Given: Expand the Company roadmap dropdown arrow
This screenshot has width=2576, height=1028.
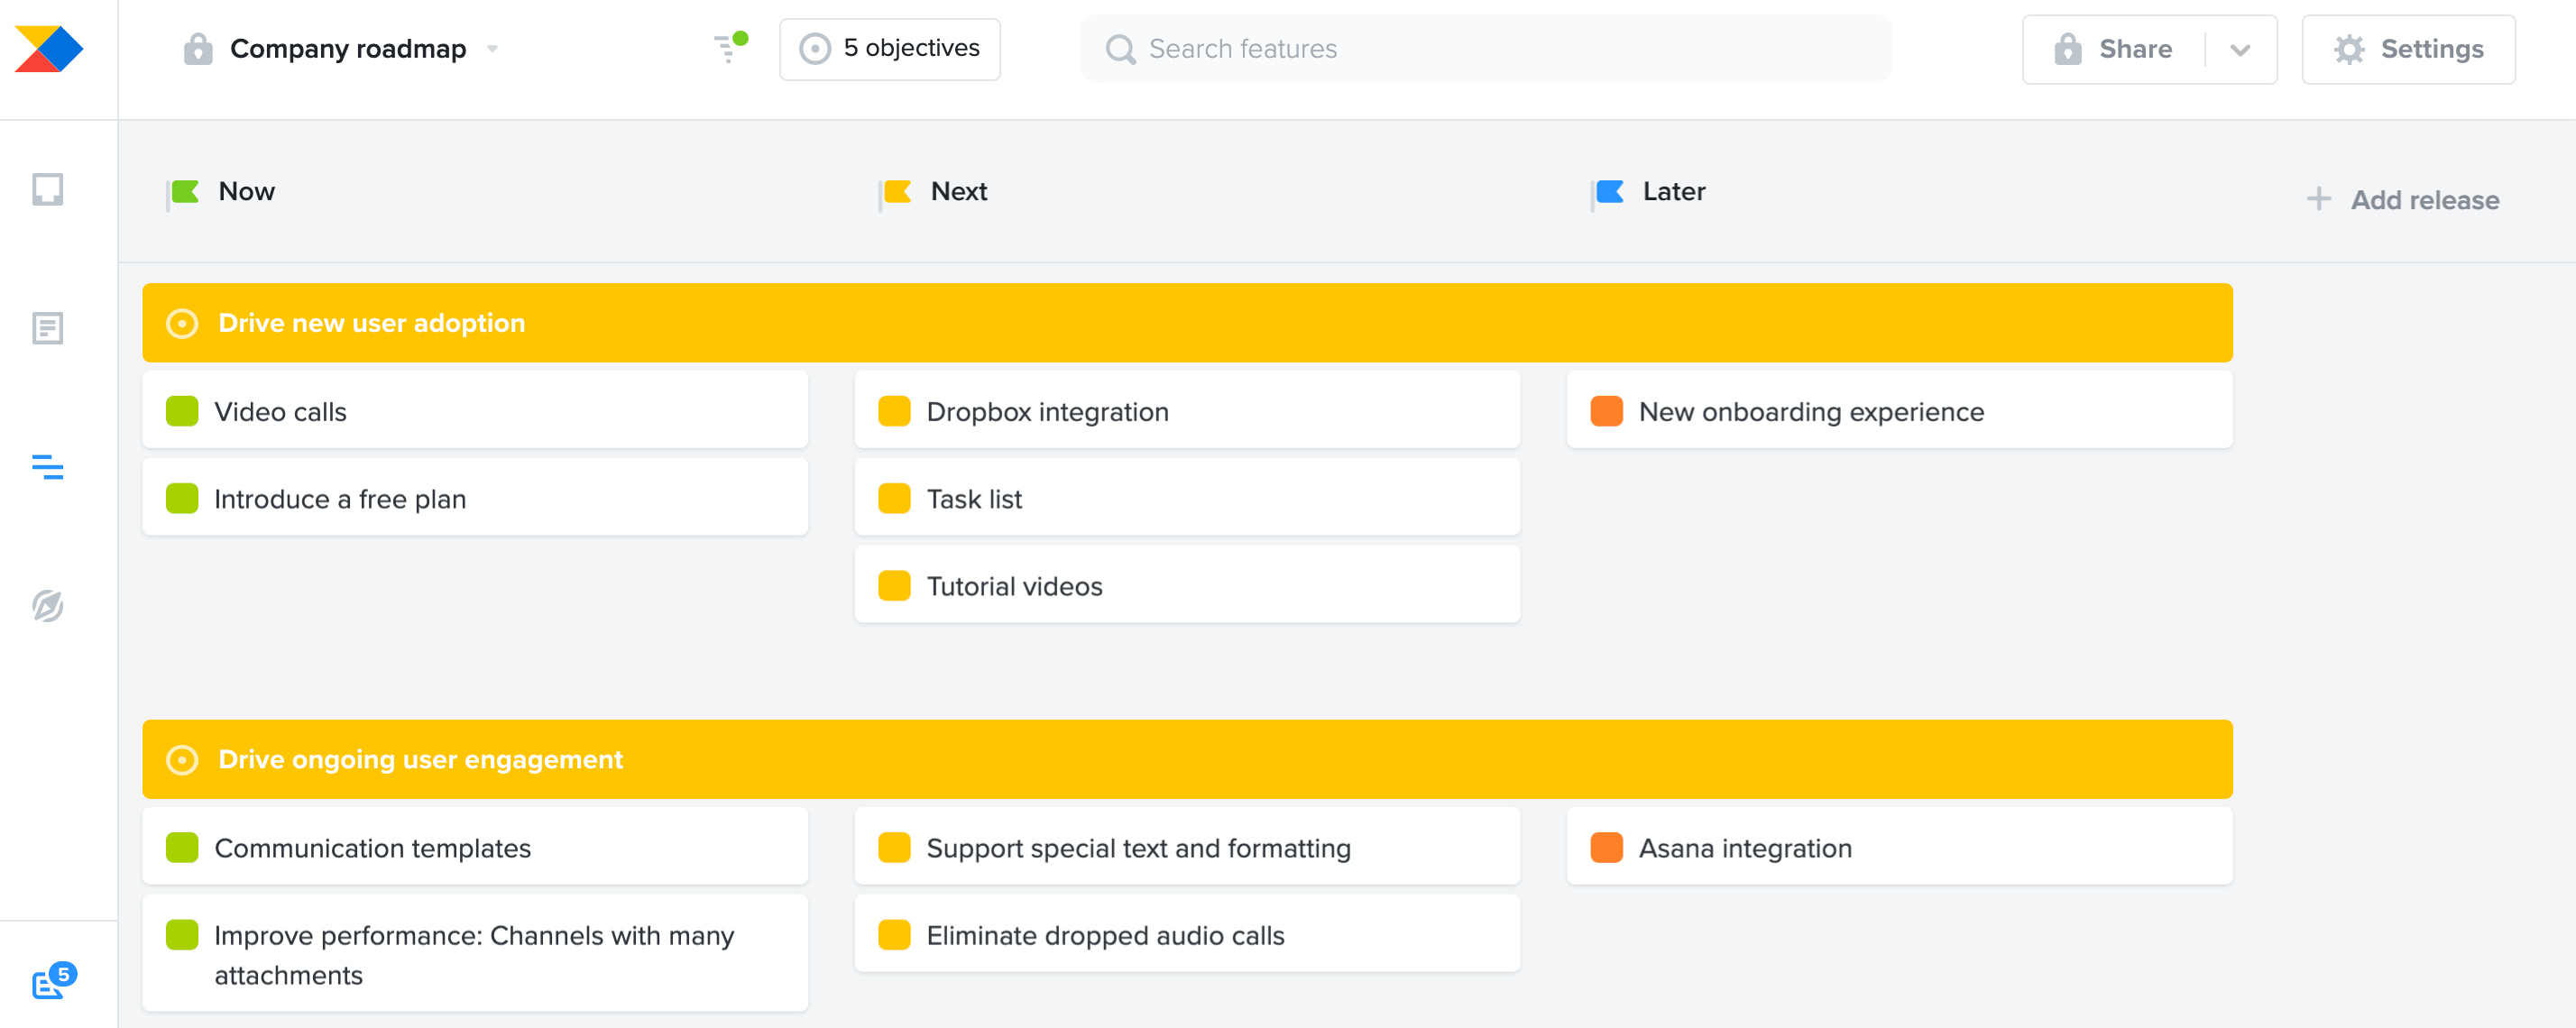Looking at the screenshot, I should click(x=492, y=49).
